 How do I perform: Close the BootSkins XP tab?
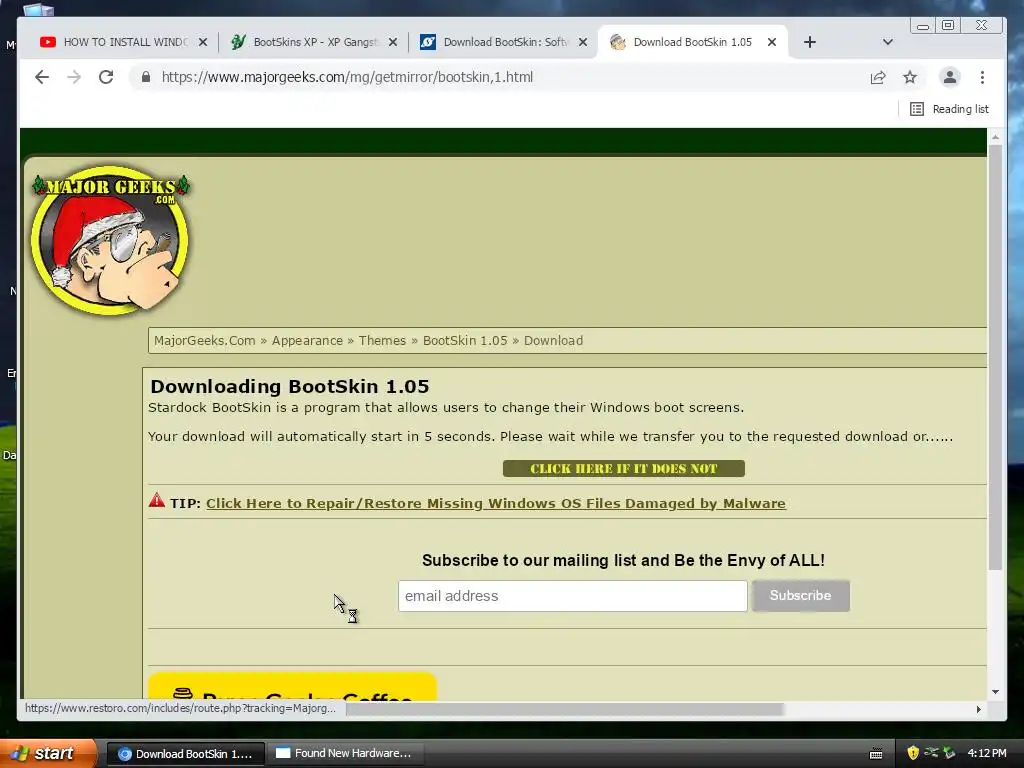(392, 42)
